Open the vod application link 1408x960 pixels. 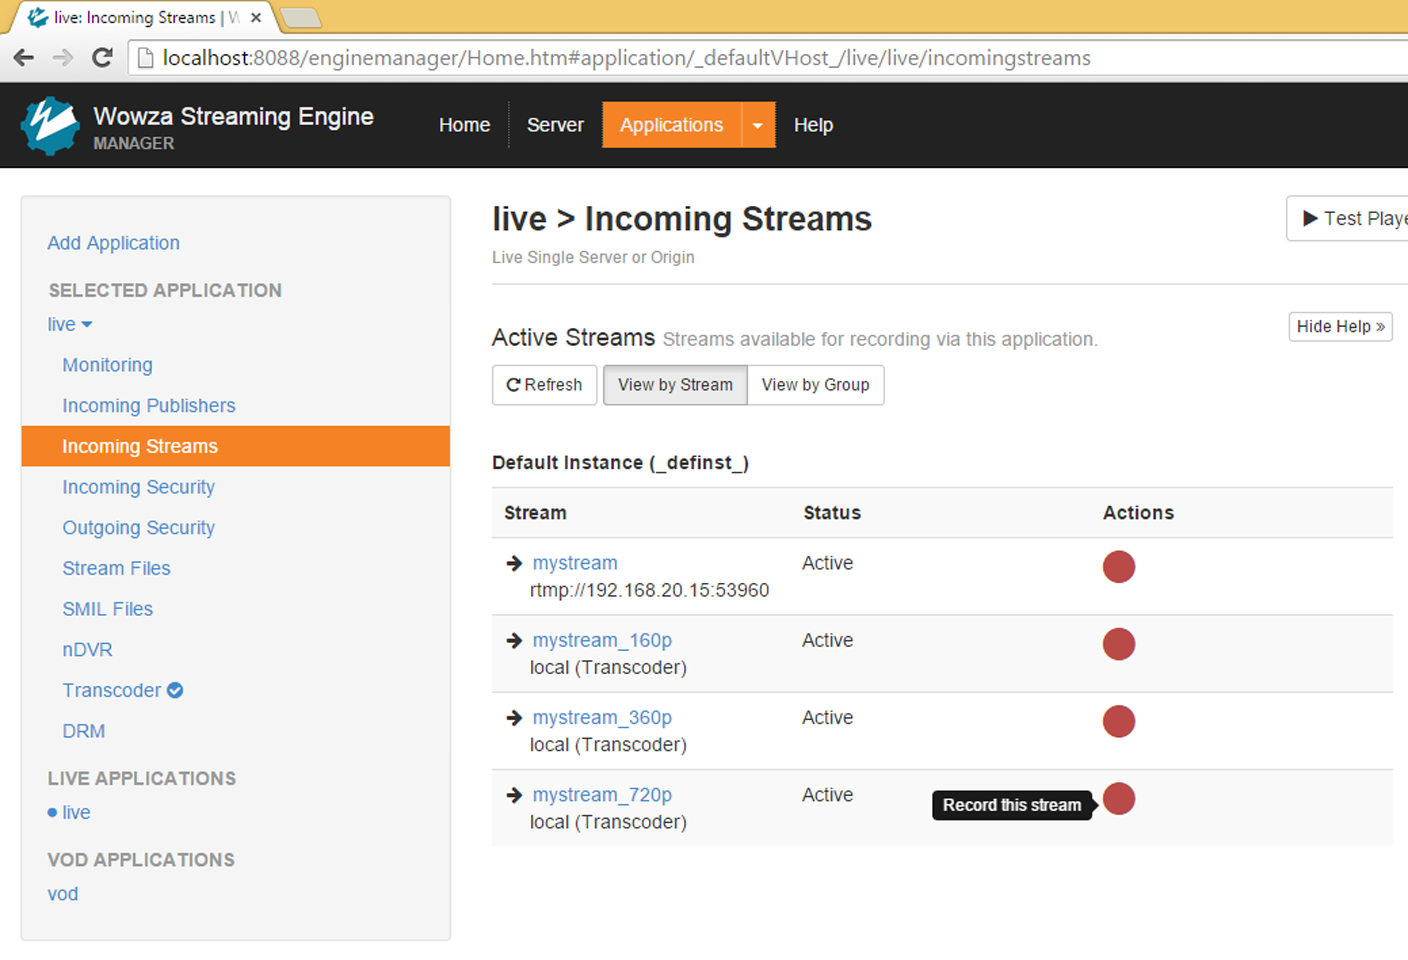tap(62, 894)
